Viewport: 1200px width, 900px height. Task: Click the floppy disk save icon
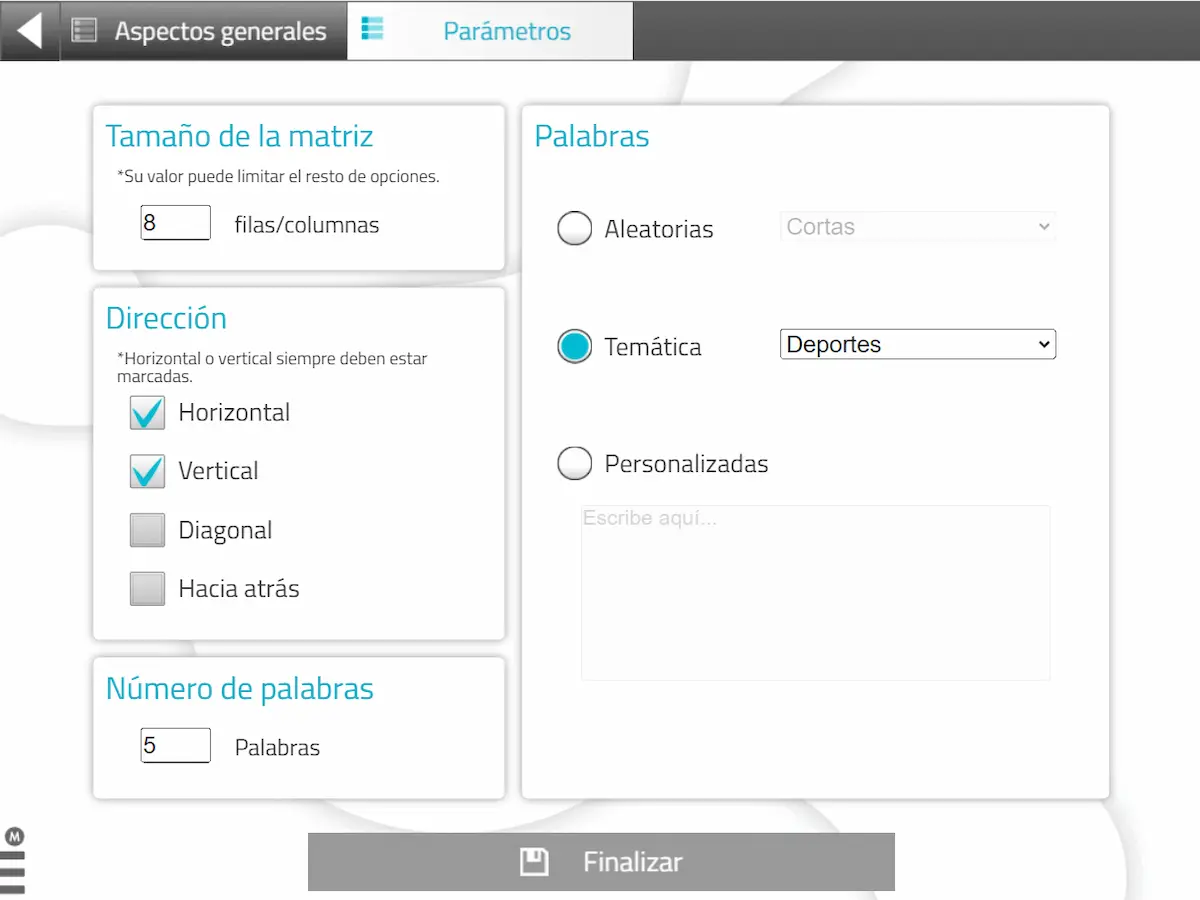[x=534, y=862]
